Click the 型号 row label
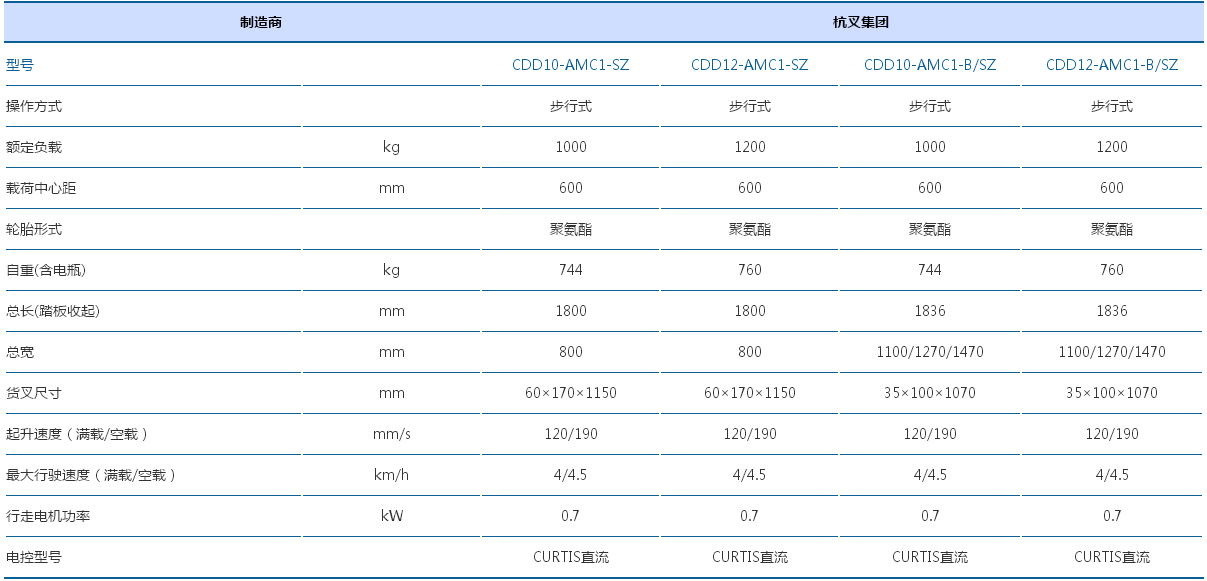The width and height of the screenshot is (1207, 581). 20,65
